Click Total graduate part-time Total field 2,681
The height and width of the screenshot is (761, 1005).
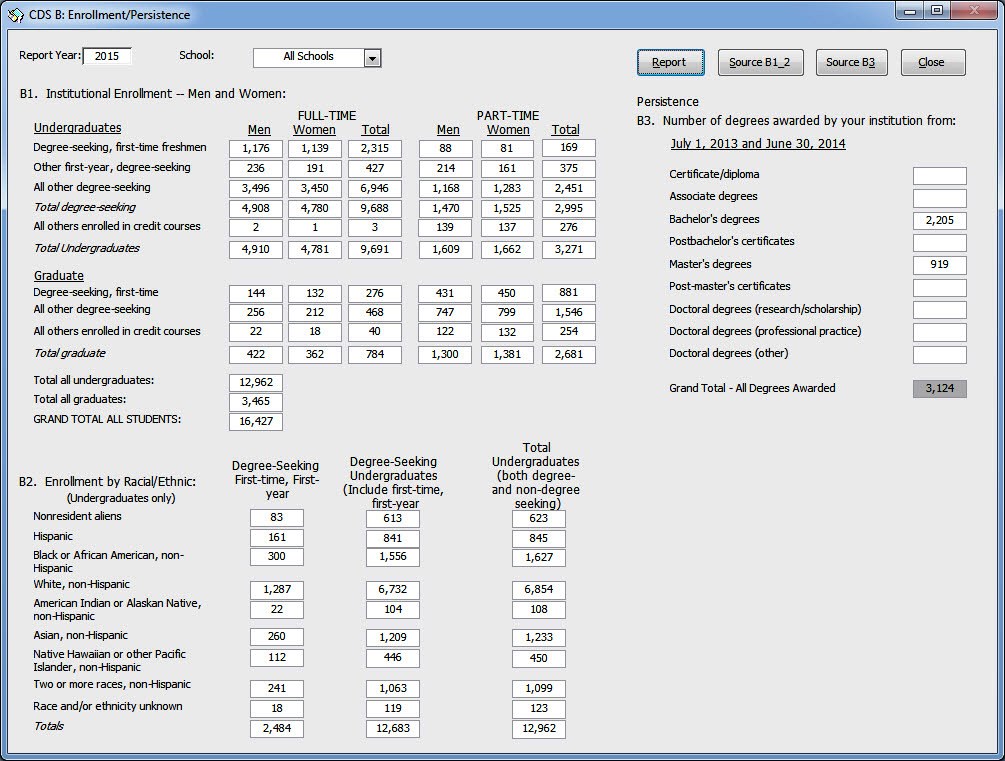(569, 355)
